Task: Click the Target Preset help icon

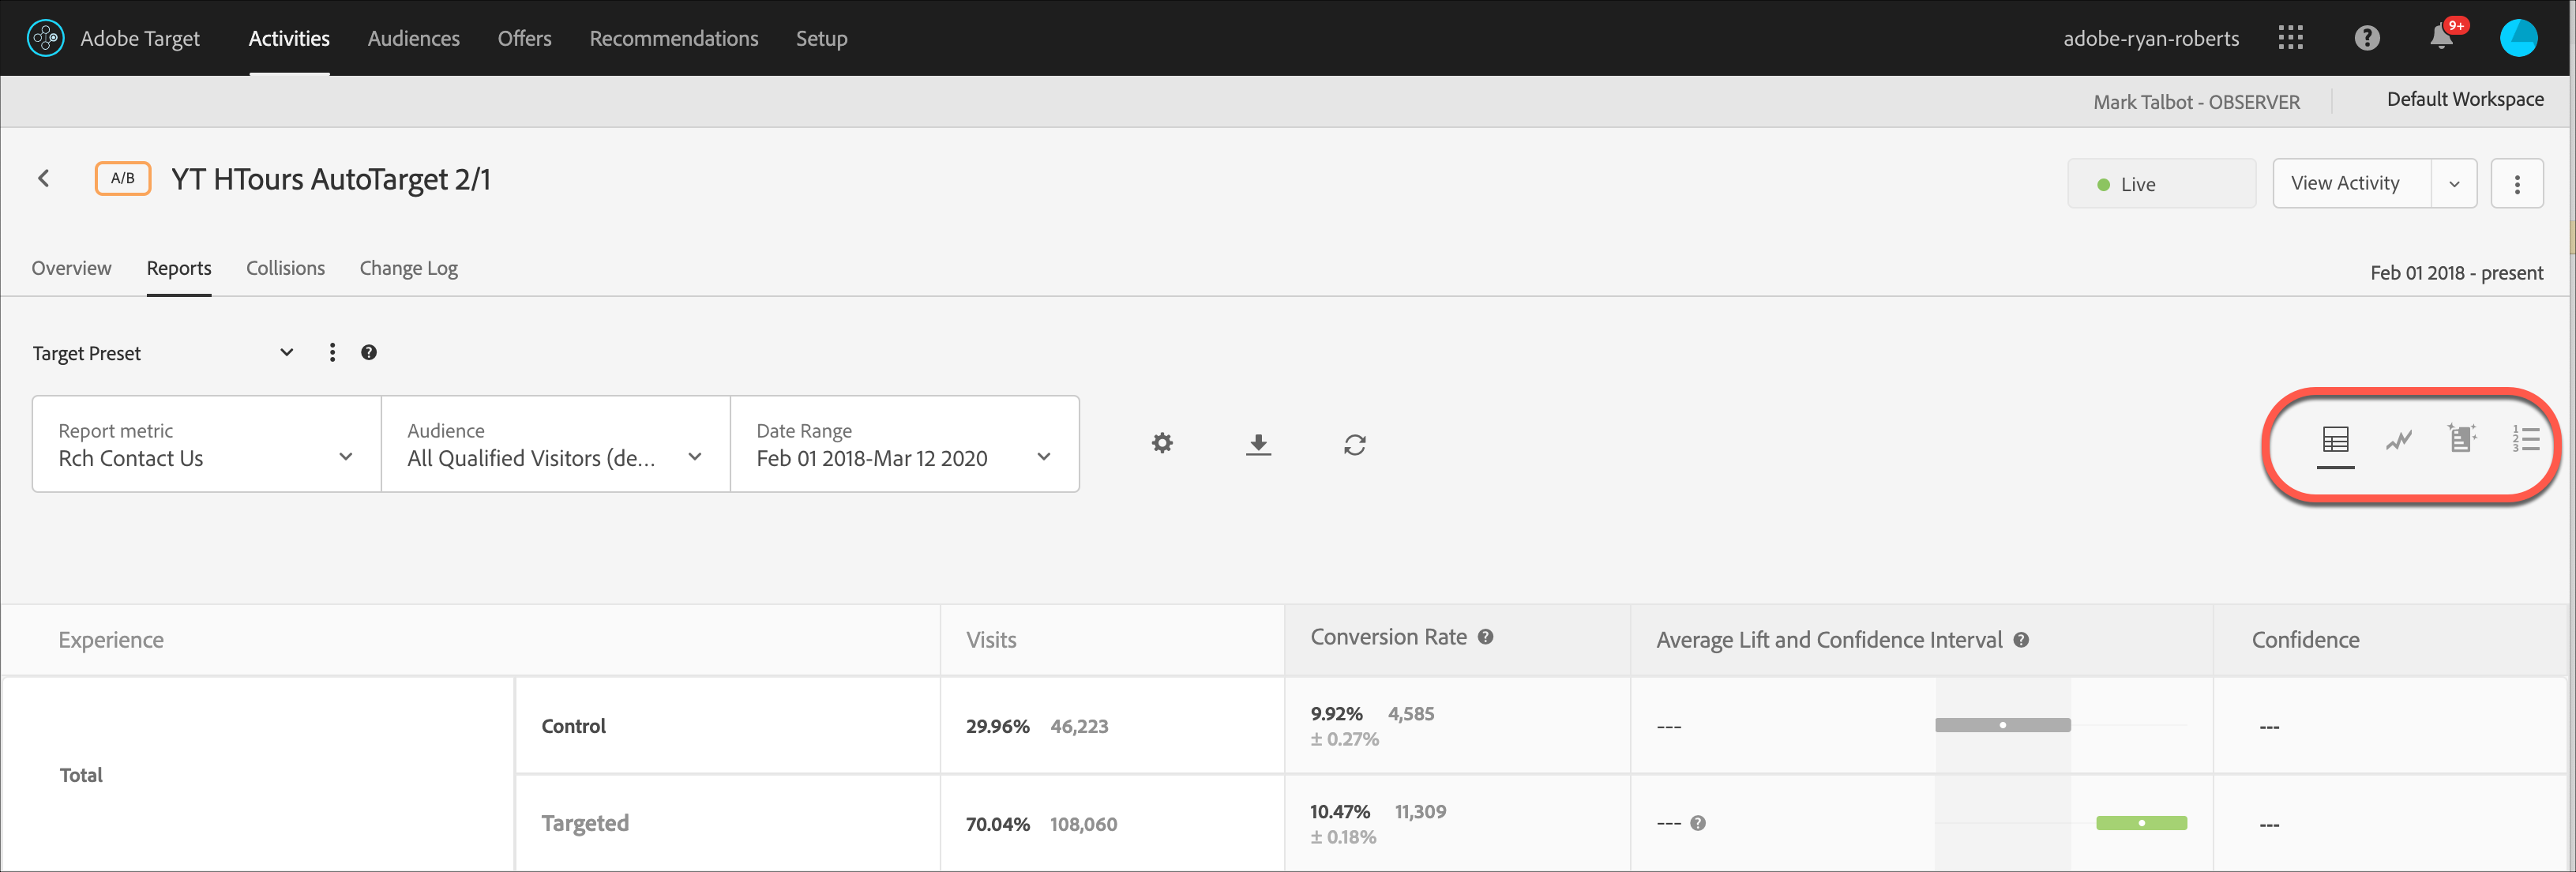Action: 369,352
